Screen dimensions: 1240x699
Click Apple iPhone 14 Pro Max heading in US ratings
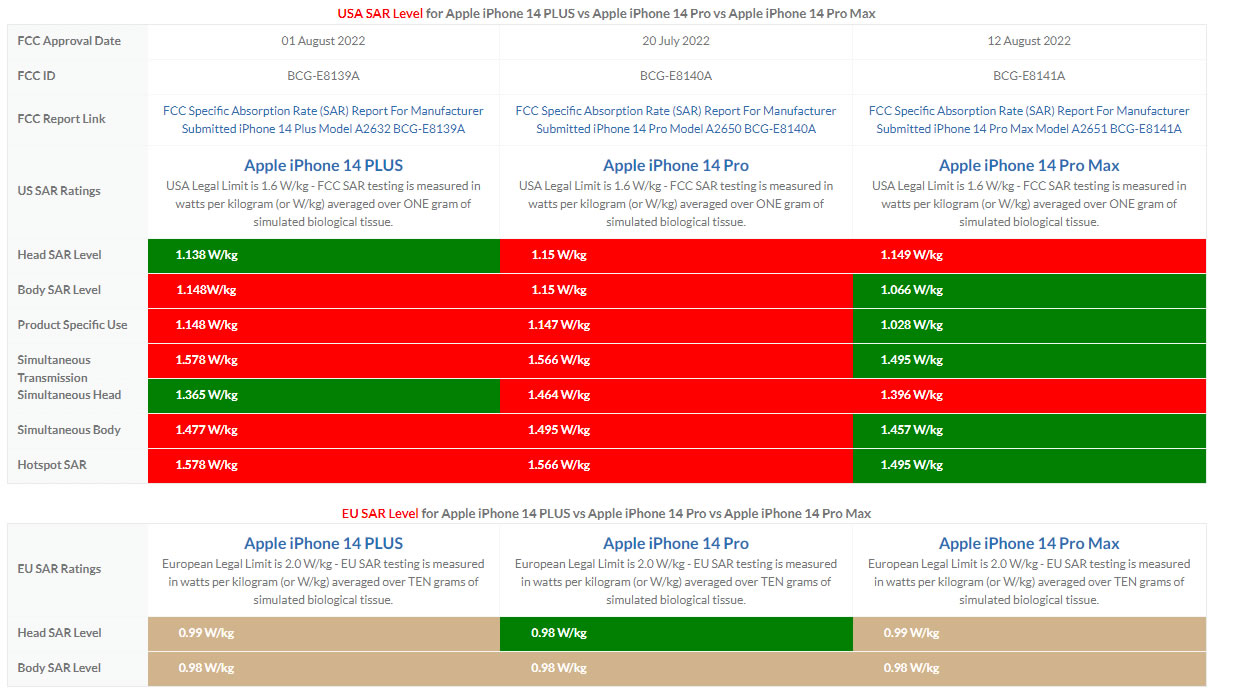(1029, 165)
